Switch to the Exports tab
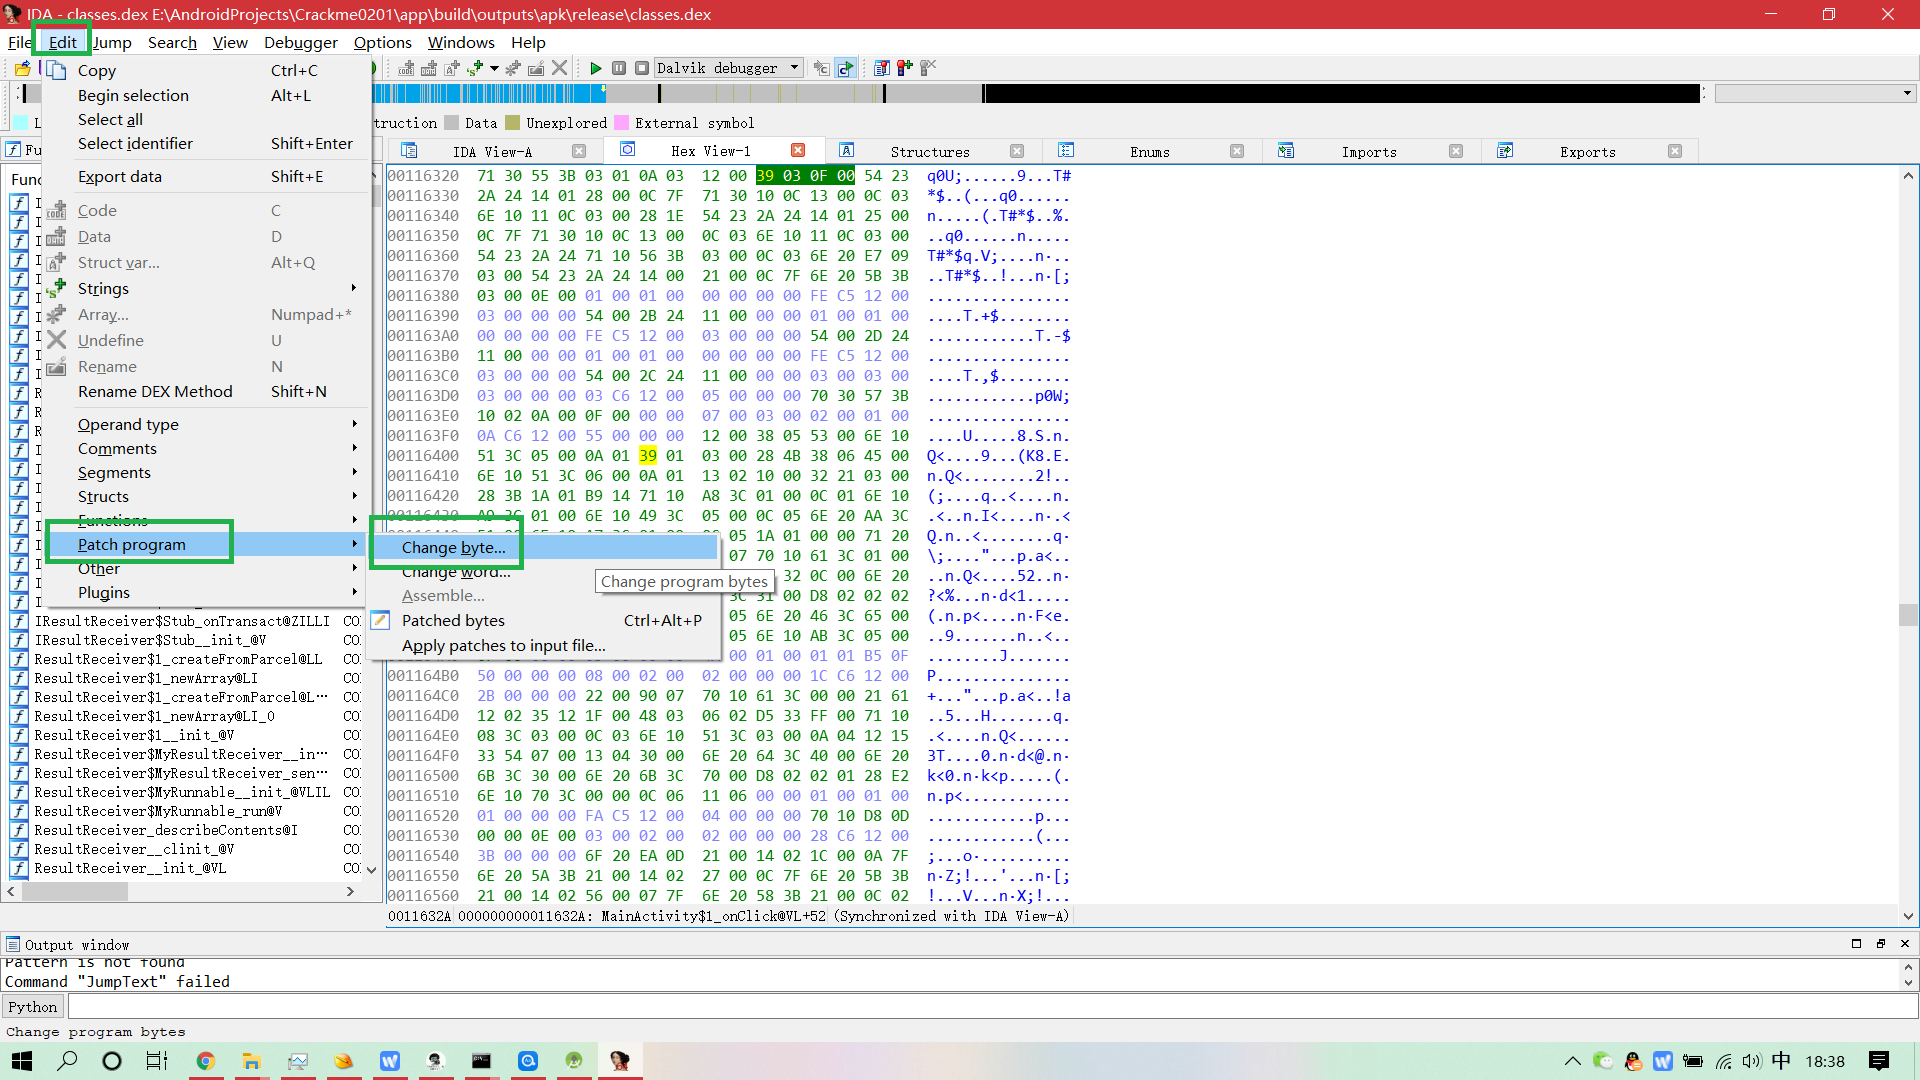 click(1587, 151)
